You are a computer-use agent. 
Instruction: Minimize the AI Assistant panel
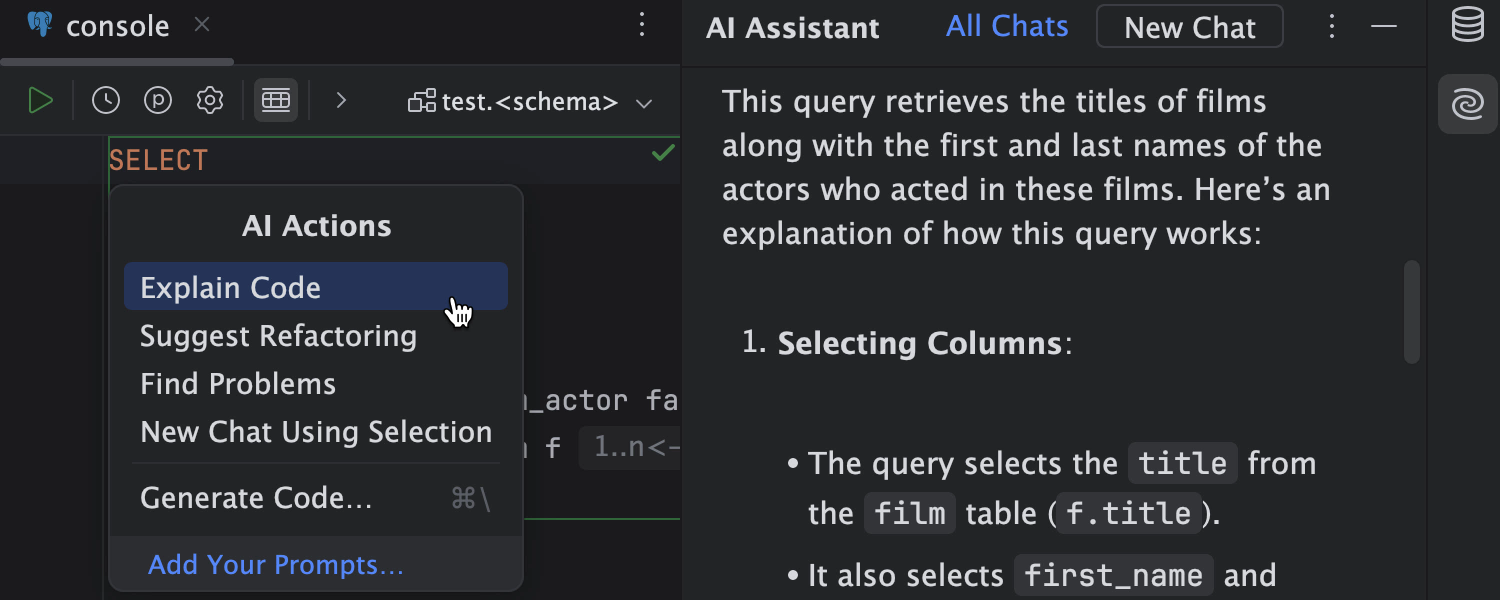pyautogui.click(x=1384, y=27)
